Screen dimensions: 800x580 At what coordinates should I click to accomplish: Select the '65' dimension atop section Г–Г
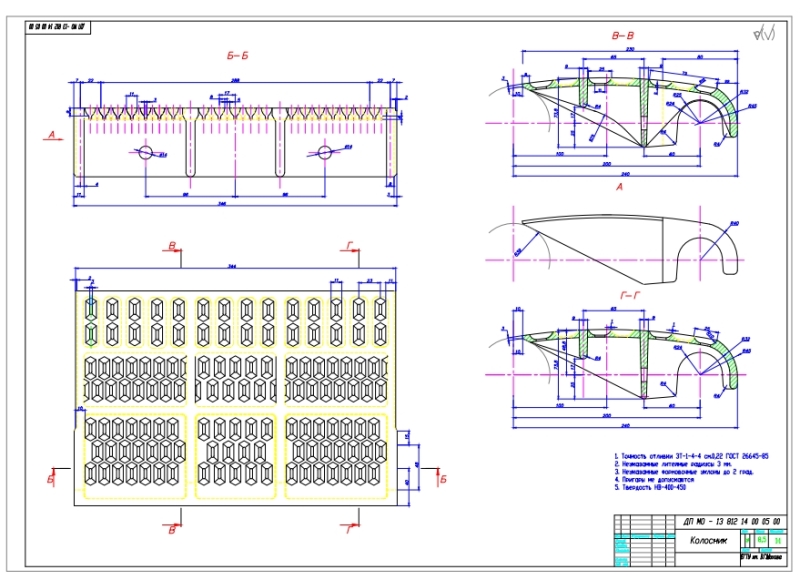(613, 309)
